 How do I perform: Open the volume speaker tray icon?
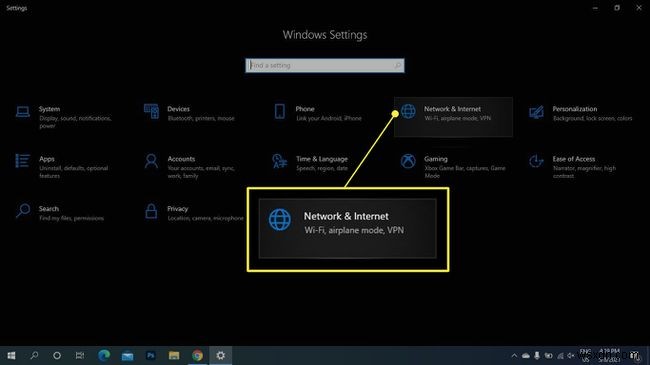pyautogui.click(x=571, y=355)
